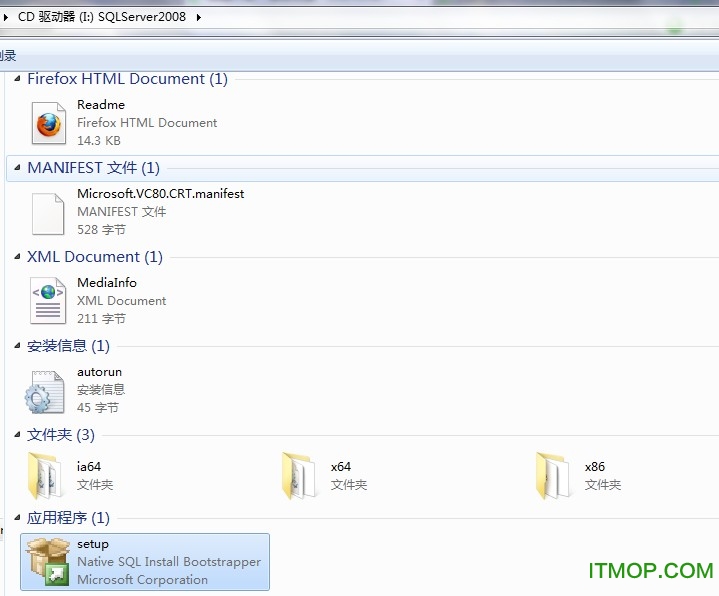Collapse the Firefox HTML Document group
The height and width of the screenshot is (596, 719).
tap(17, 79)
